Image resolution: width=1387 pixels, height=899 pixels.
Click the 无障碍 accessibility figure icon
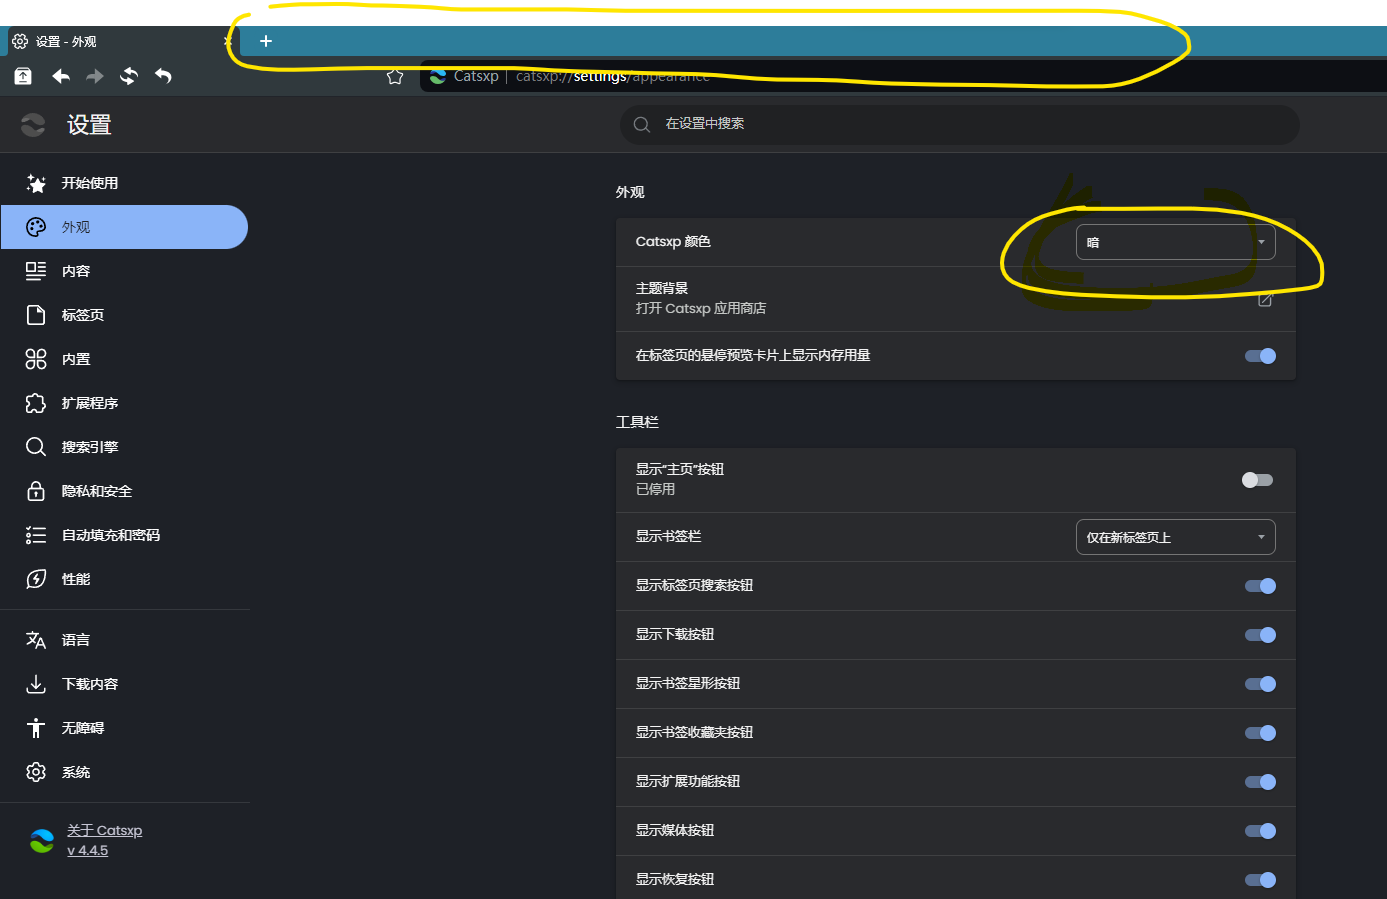[x=36, y=728]
